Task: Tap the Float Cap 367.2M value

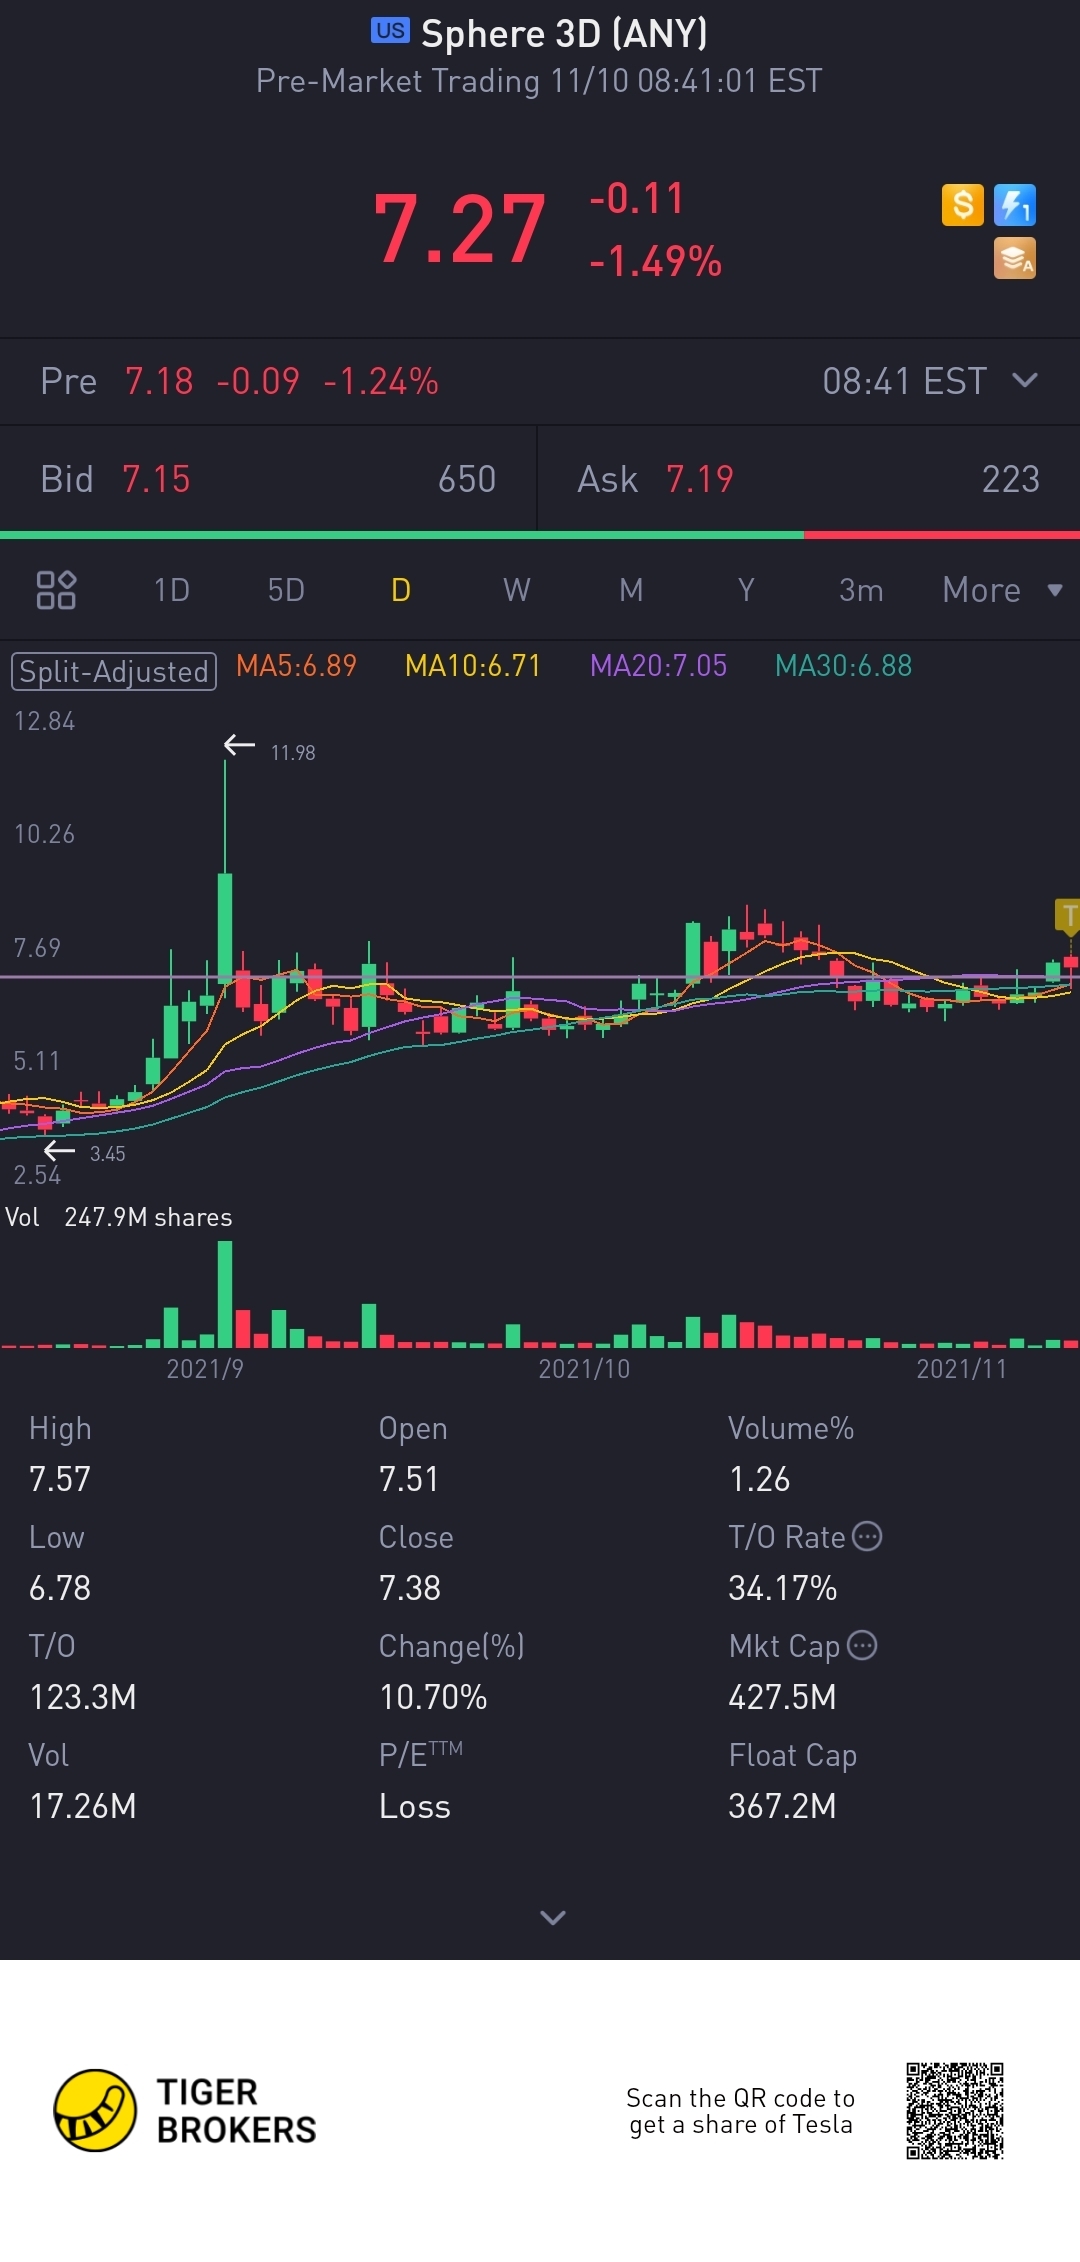Action: tap(782, 1806)
